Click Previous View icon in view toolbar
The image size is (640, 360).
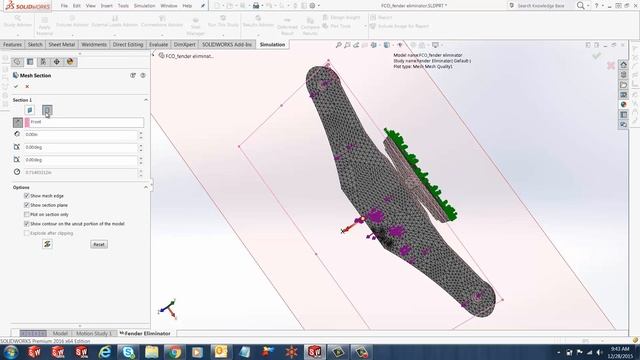tap(356, 45)
